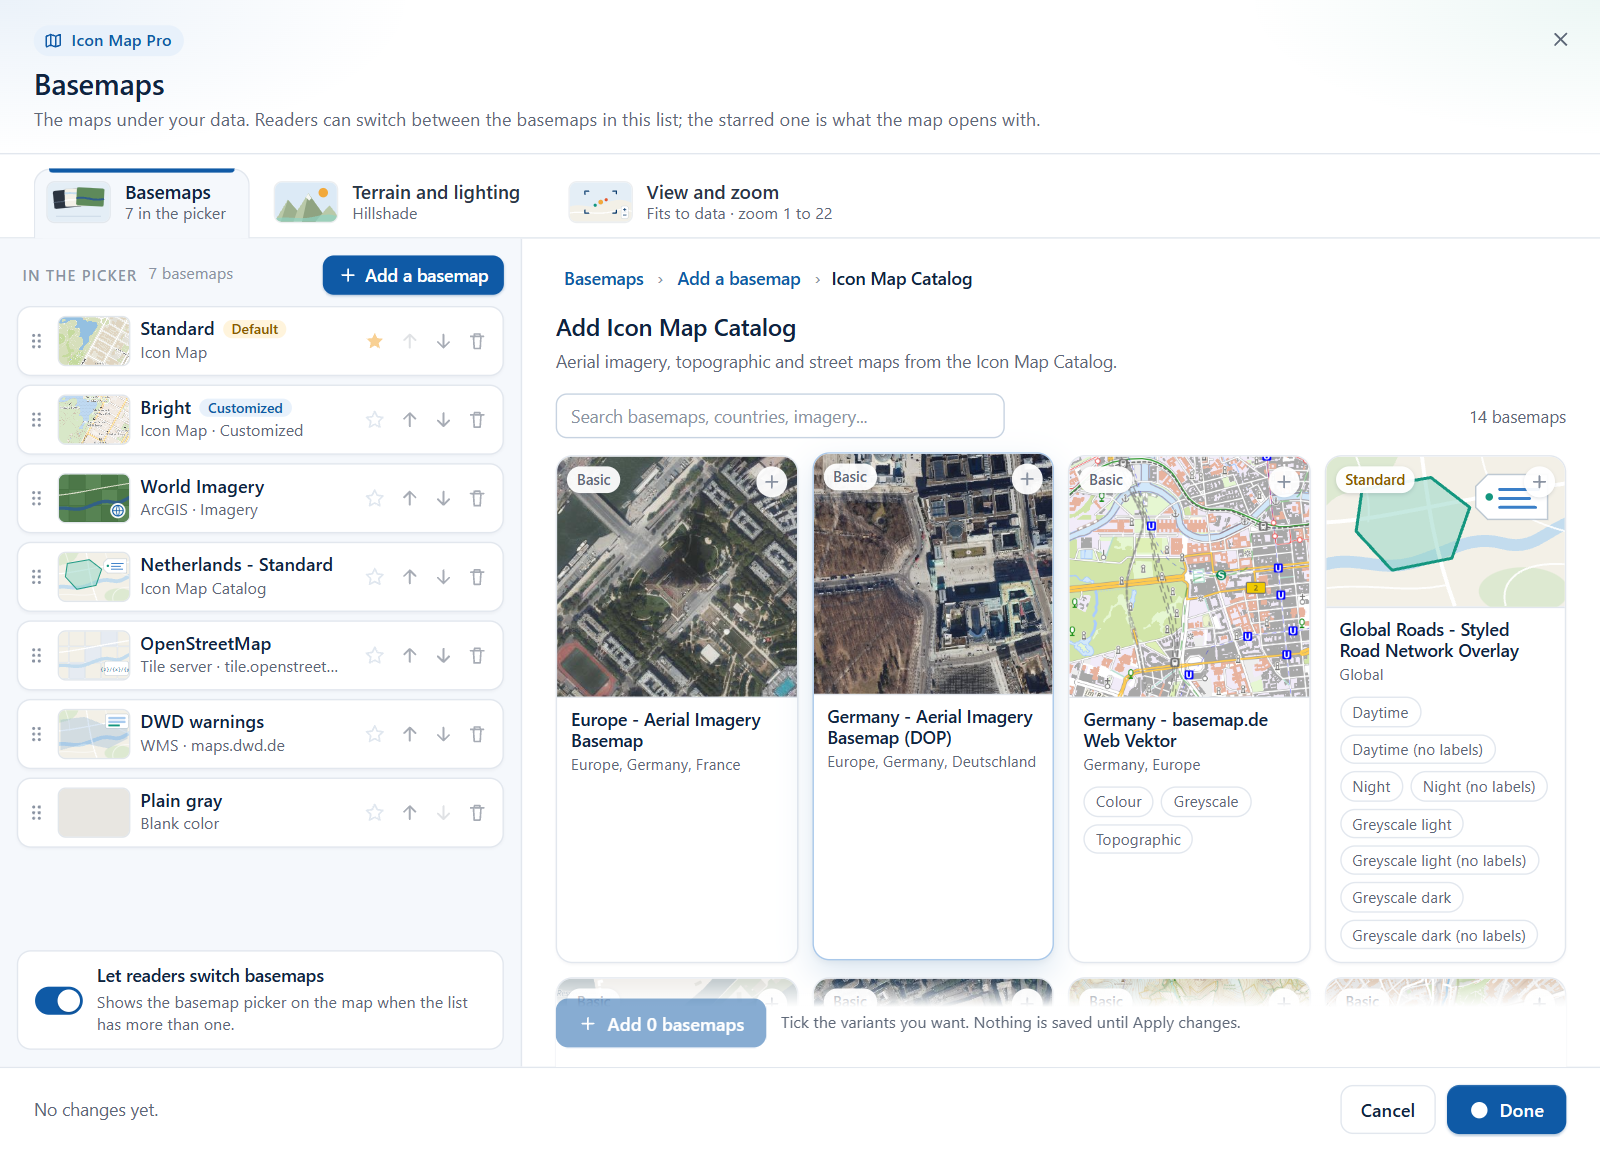Star World Imagery as default
The image size is (1600, 1151).
[x=375, y=498]
